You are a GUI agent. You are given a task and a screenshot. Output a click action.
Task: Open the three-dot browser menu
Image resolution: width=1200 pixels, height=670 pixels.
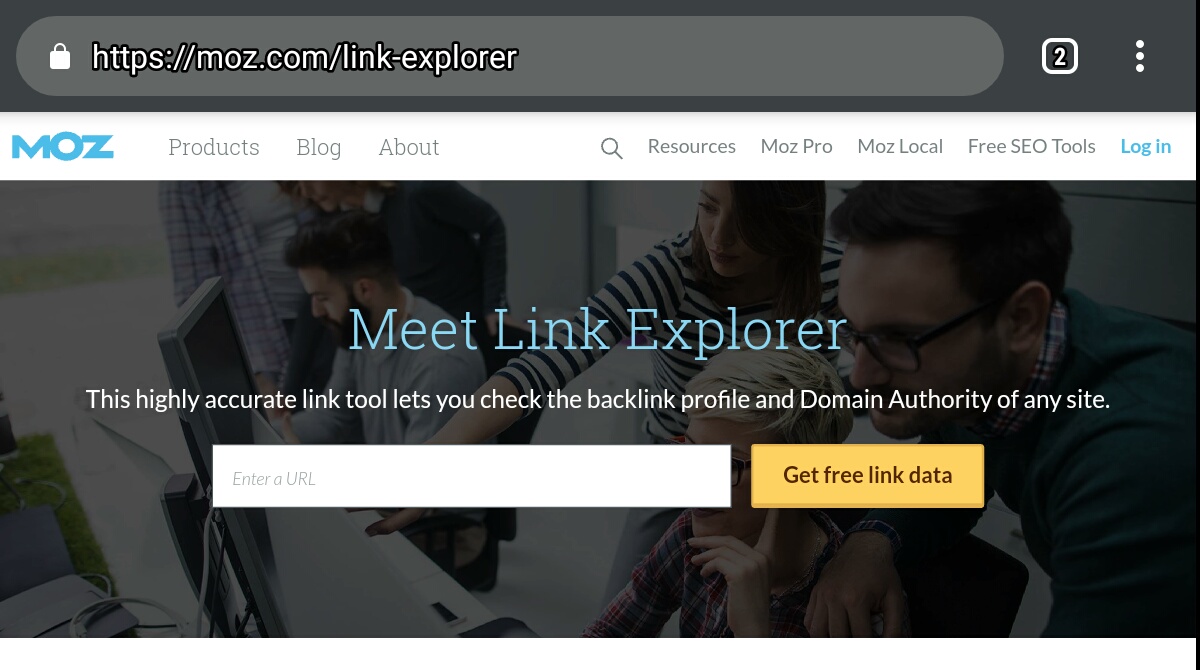coord(1140,57)
